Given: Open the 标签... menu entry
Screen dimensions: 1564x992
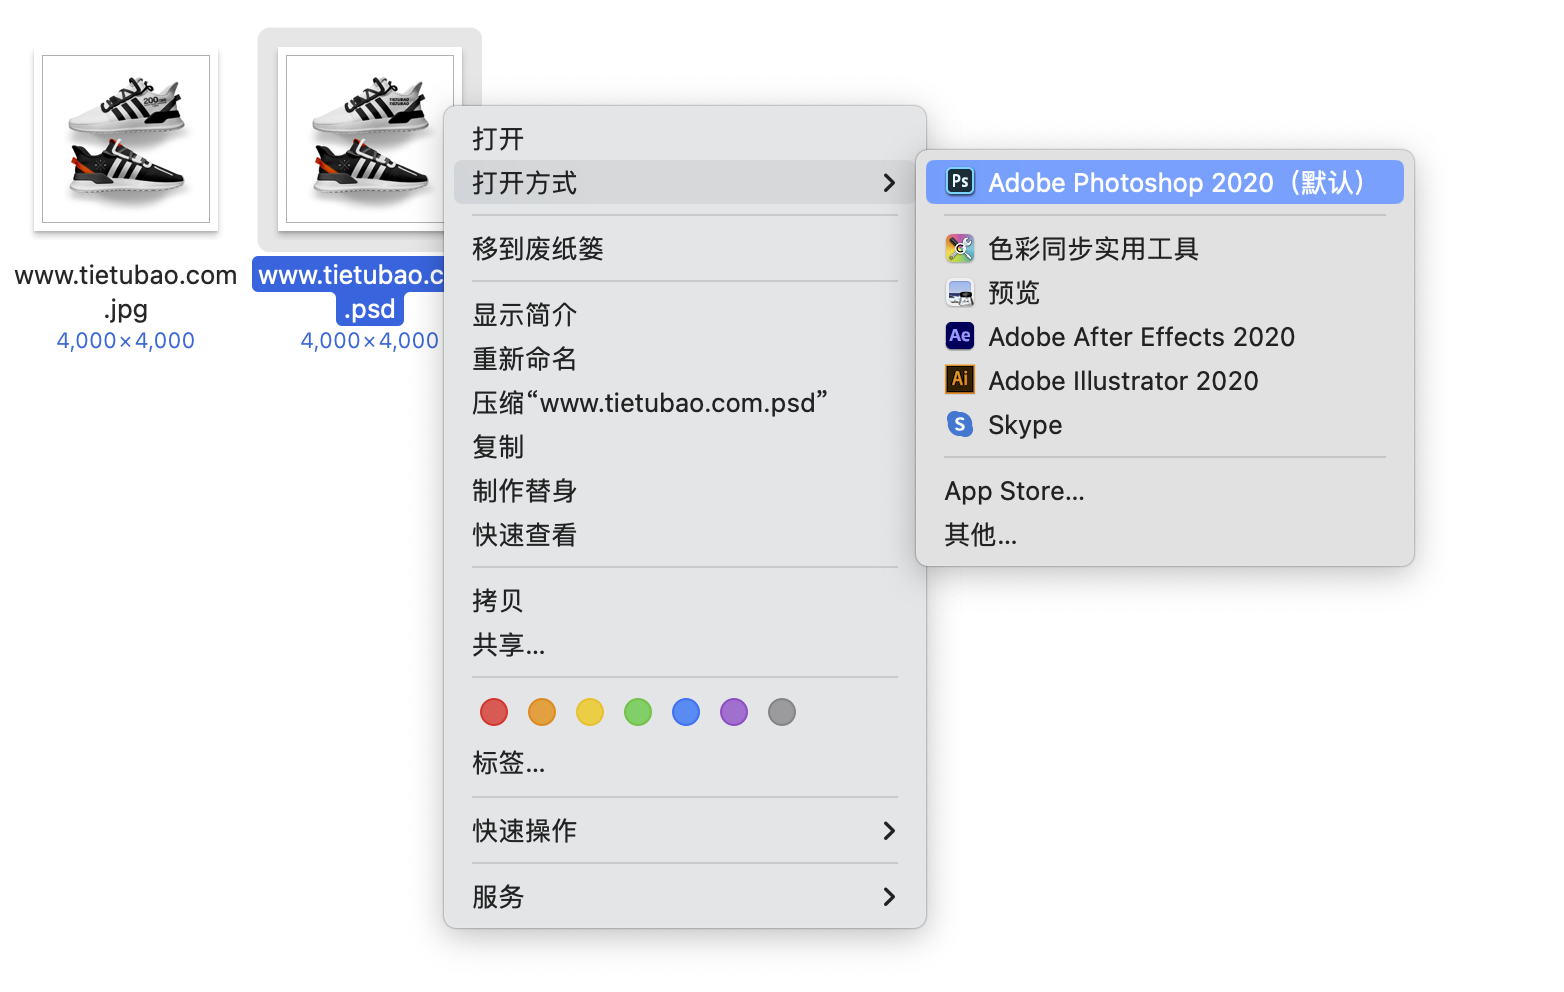Looking at the screenshot, I should [685, 763].
